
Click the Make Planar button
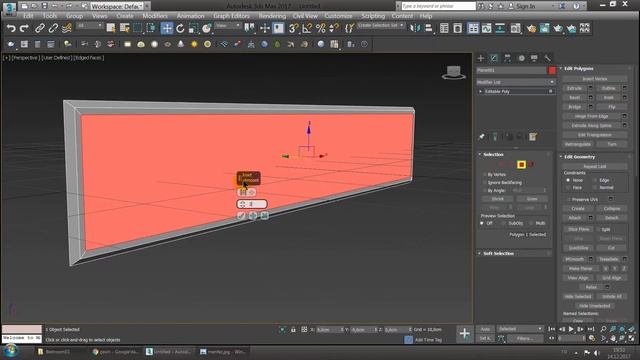pos(580,269)
